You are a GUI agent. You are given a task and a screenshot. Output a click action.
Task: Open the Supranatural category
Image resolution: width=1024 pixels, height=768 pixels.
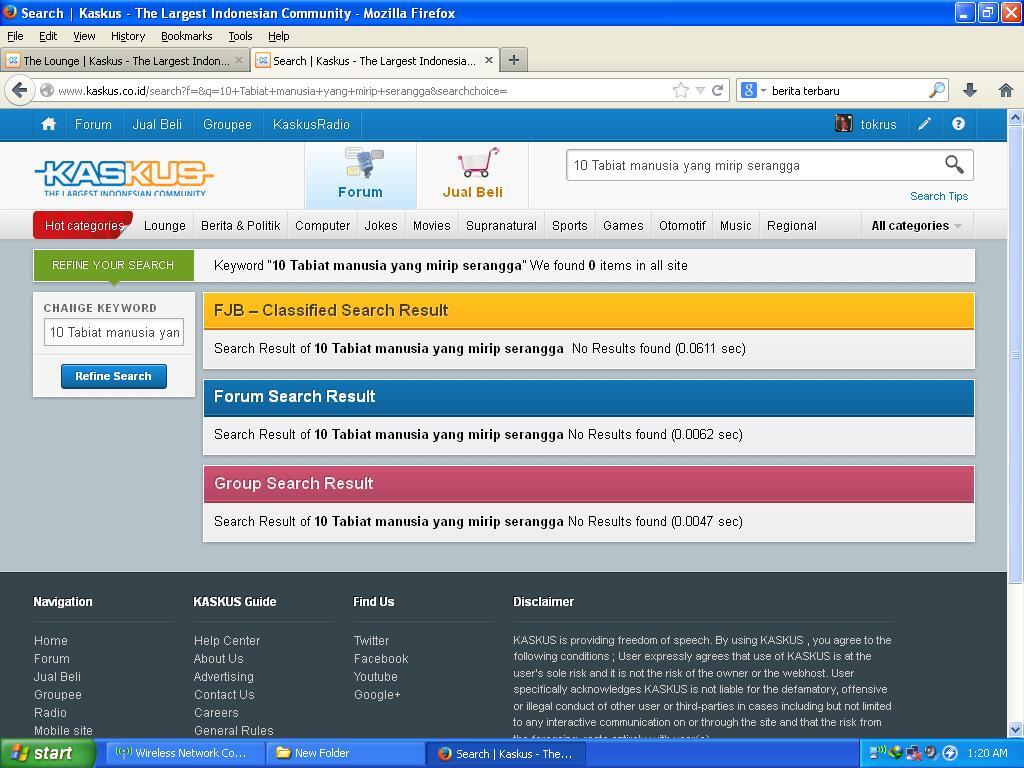click(501, 225)
